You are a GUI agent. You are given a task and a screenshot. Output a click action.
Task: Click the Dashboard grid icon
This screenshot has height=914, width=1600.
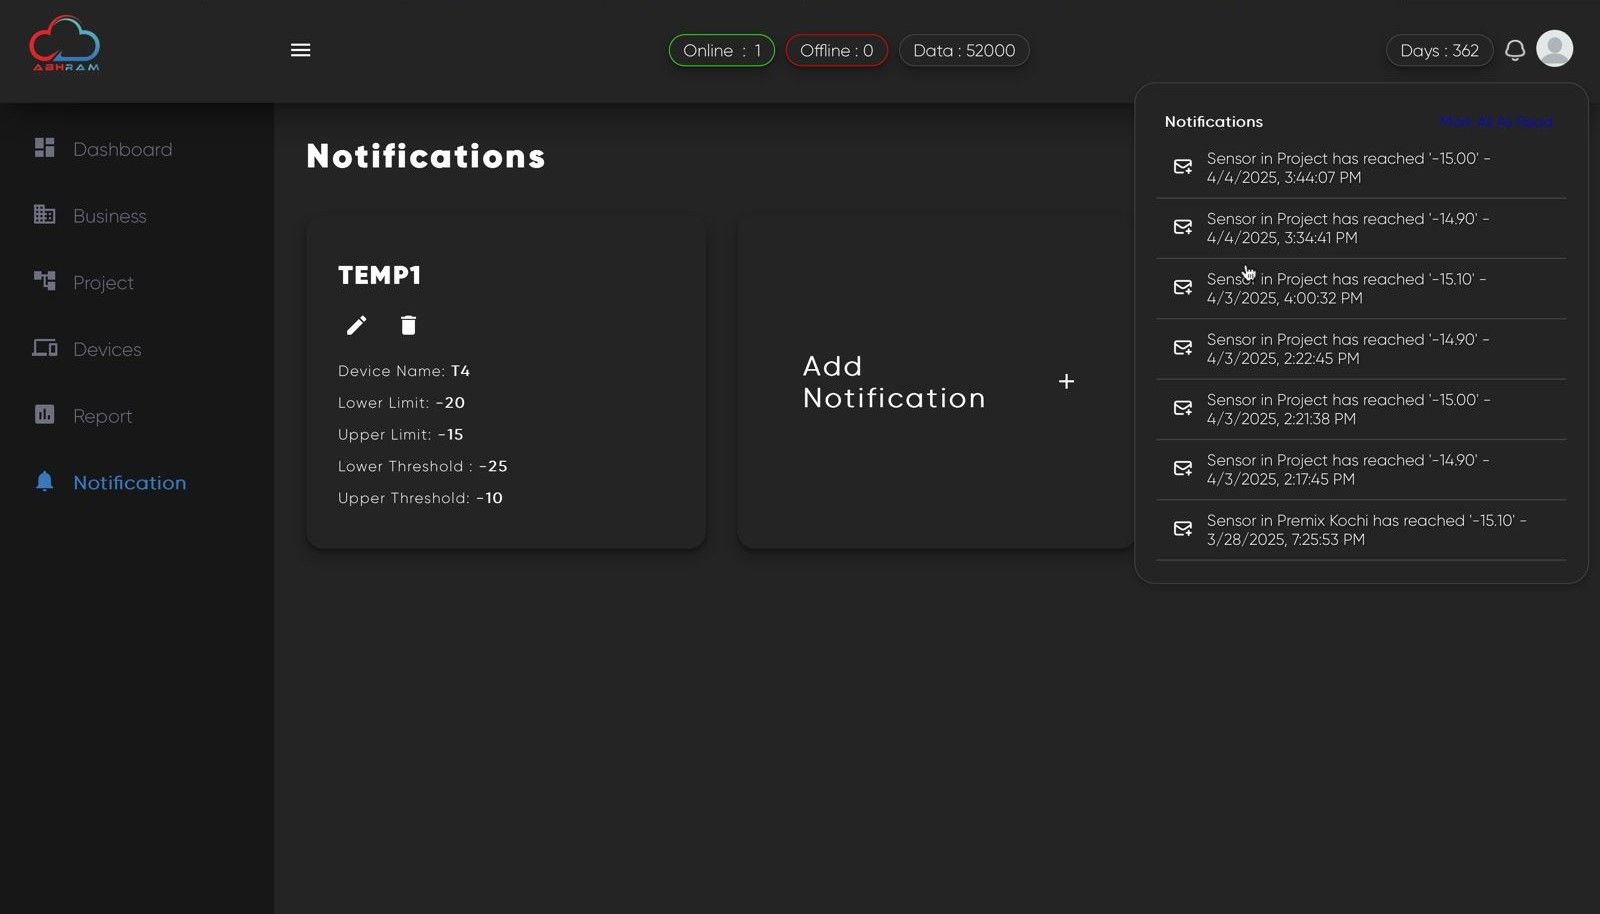pyautogui.click(x=44, y=148)
